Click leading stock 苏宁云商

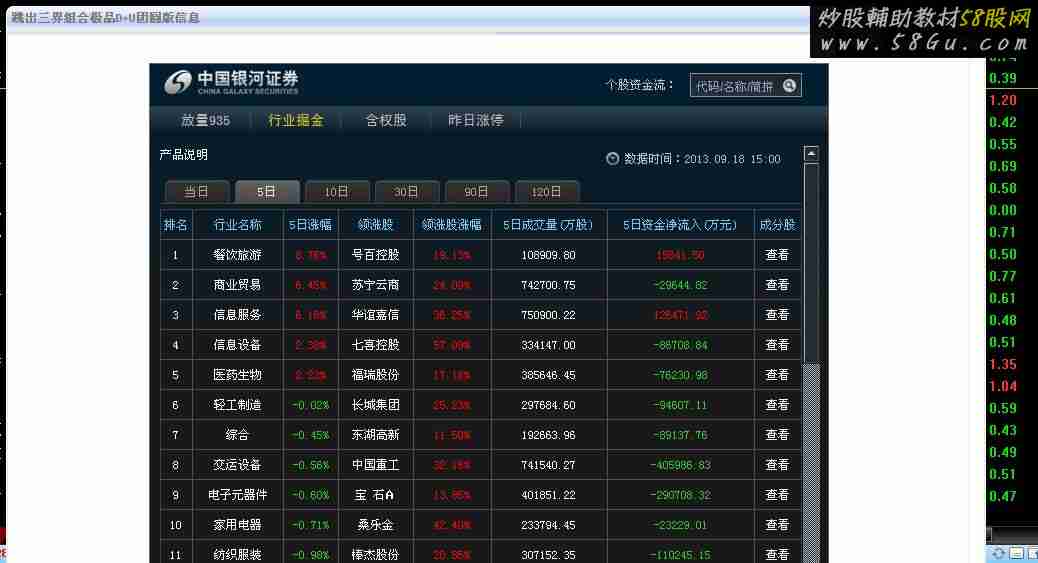point(375,285)
